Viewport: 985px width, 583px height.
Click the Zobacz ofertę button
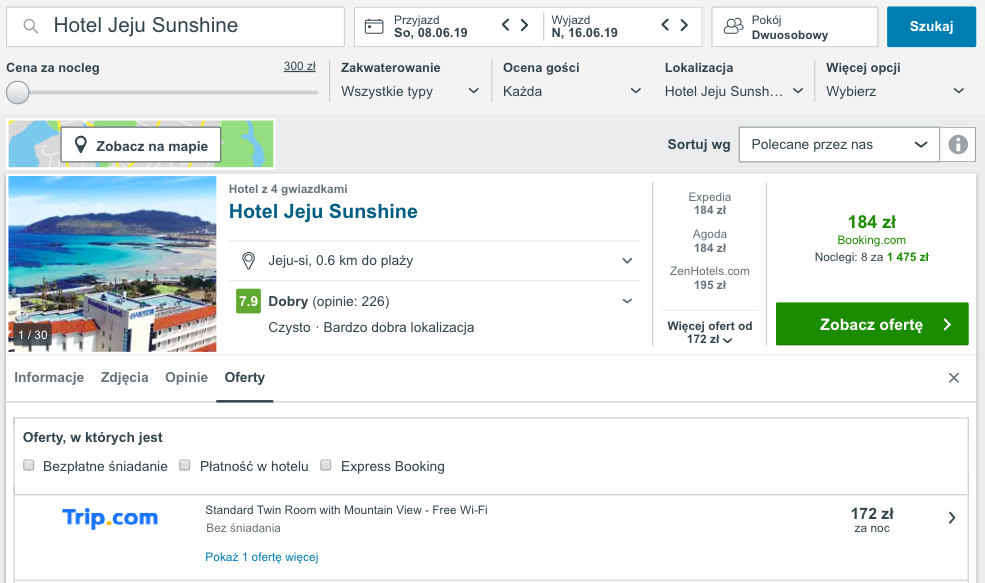[872, 324]
